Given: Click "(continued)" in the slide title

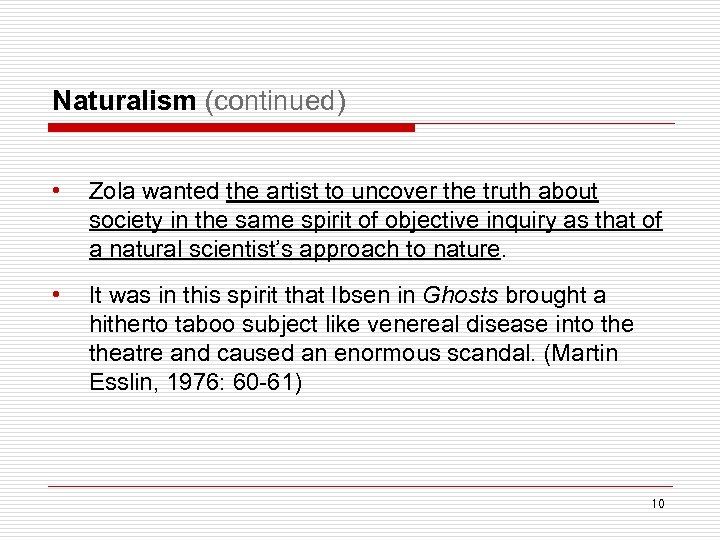Looking at the screenshot, I should pos(275,101).
